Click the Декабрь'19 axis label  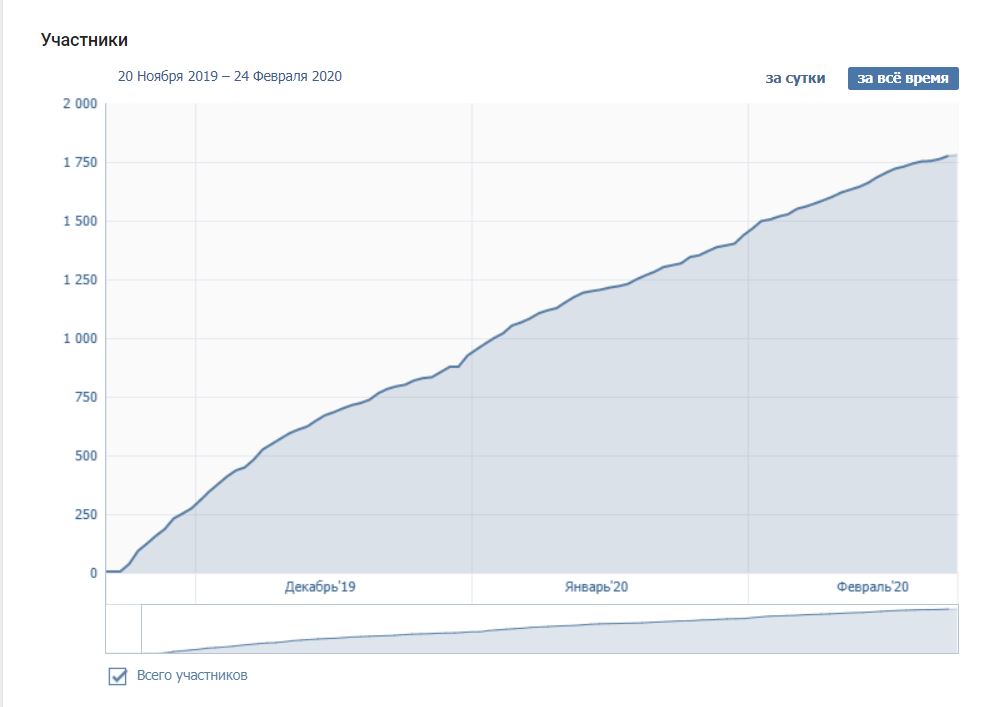[x=320, y=587]
